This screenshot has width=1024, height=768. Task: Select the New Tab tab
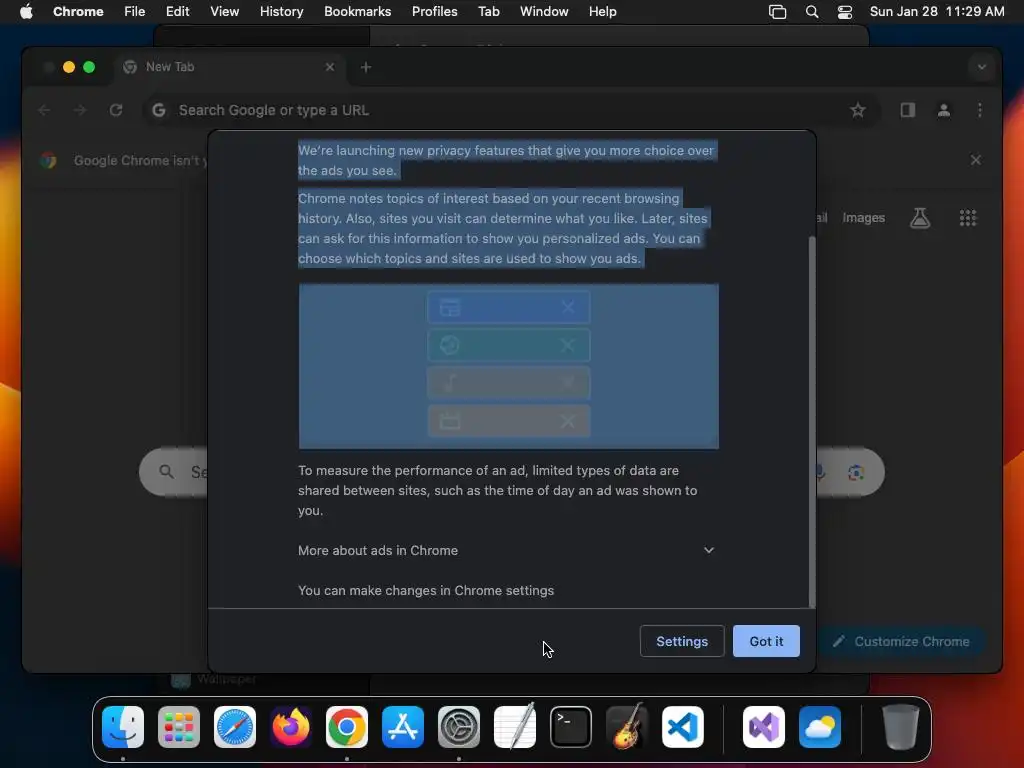(x=229, y=67)
